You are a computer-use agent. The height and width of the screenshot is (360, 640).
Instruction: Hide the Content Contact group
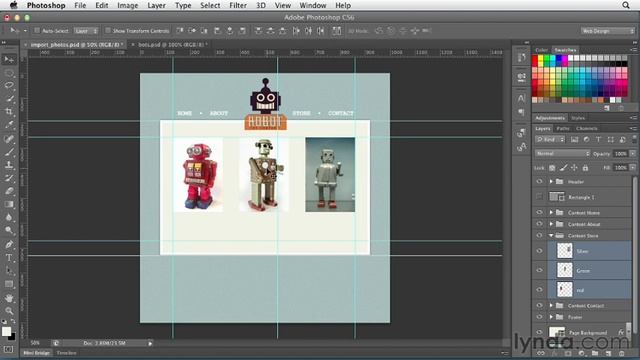[x=540, y=305]
